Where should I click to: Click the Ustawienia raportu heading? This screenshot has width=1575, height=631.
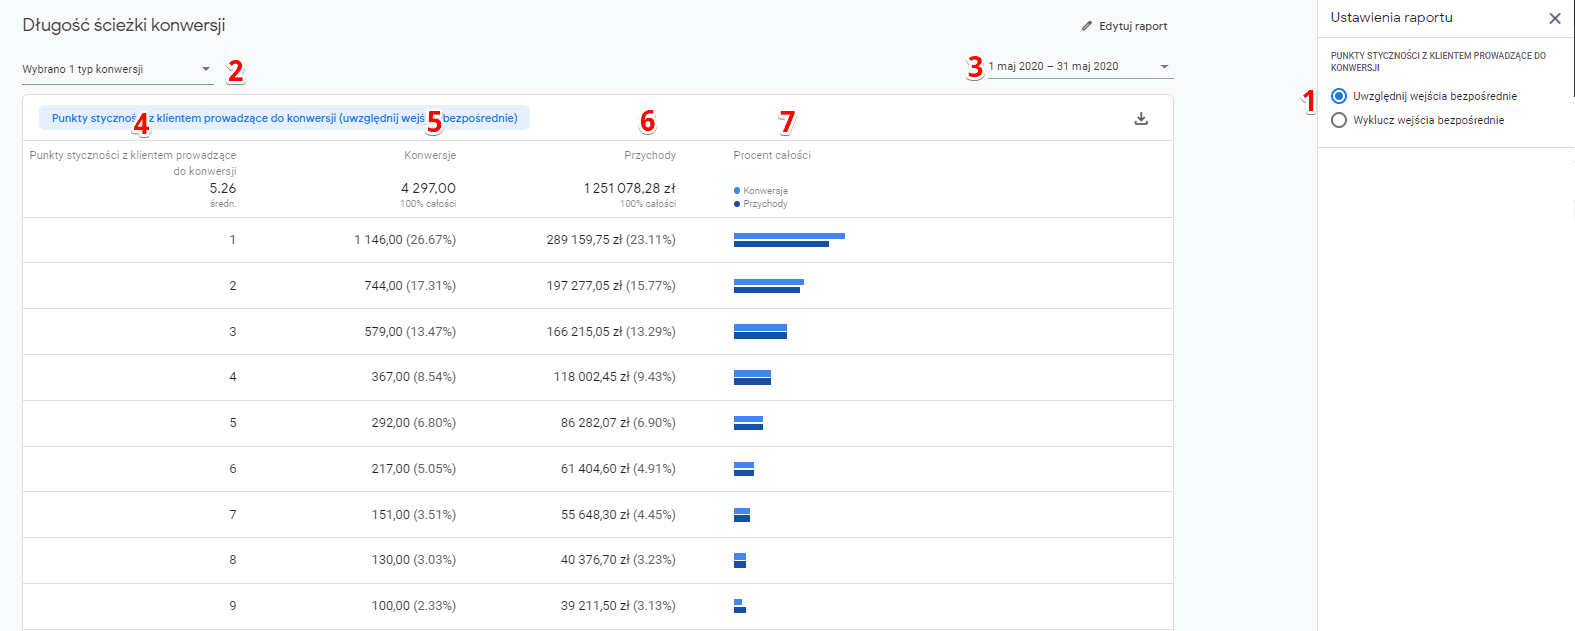(x=1391, y=17)
